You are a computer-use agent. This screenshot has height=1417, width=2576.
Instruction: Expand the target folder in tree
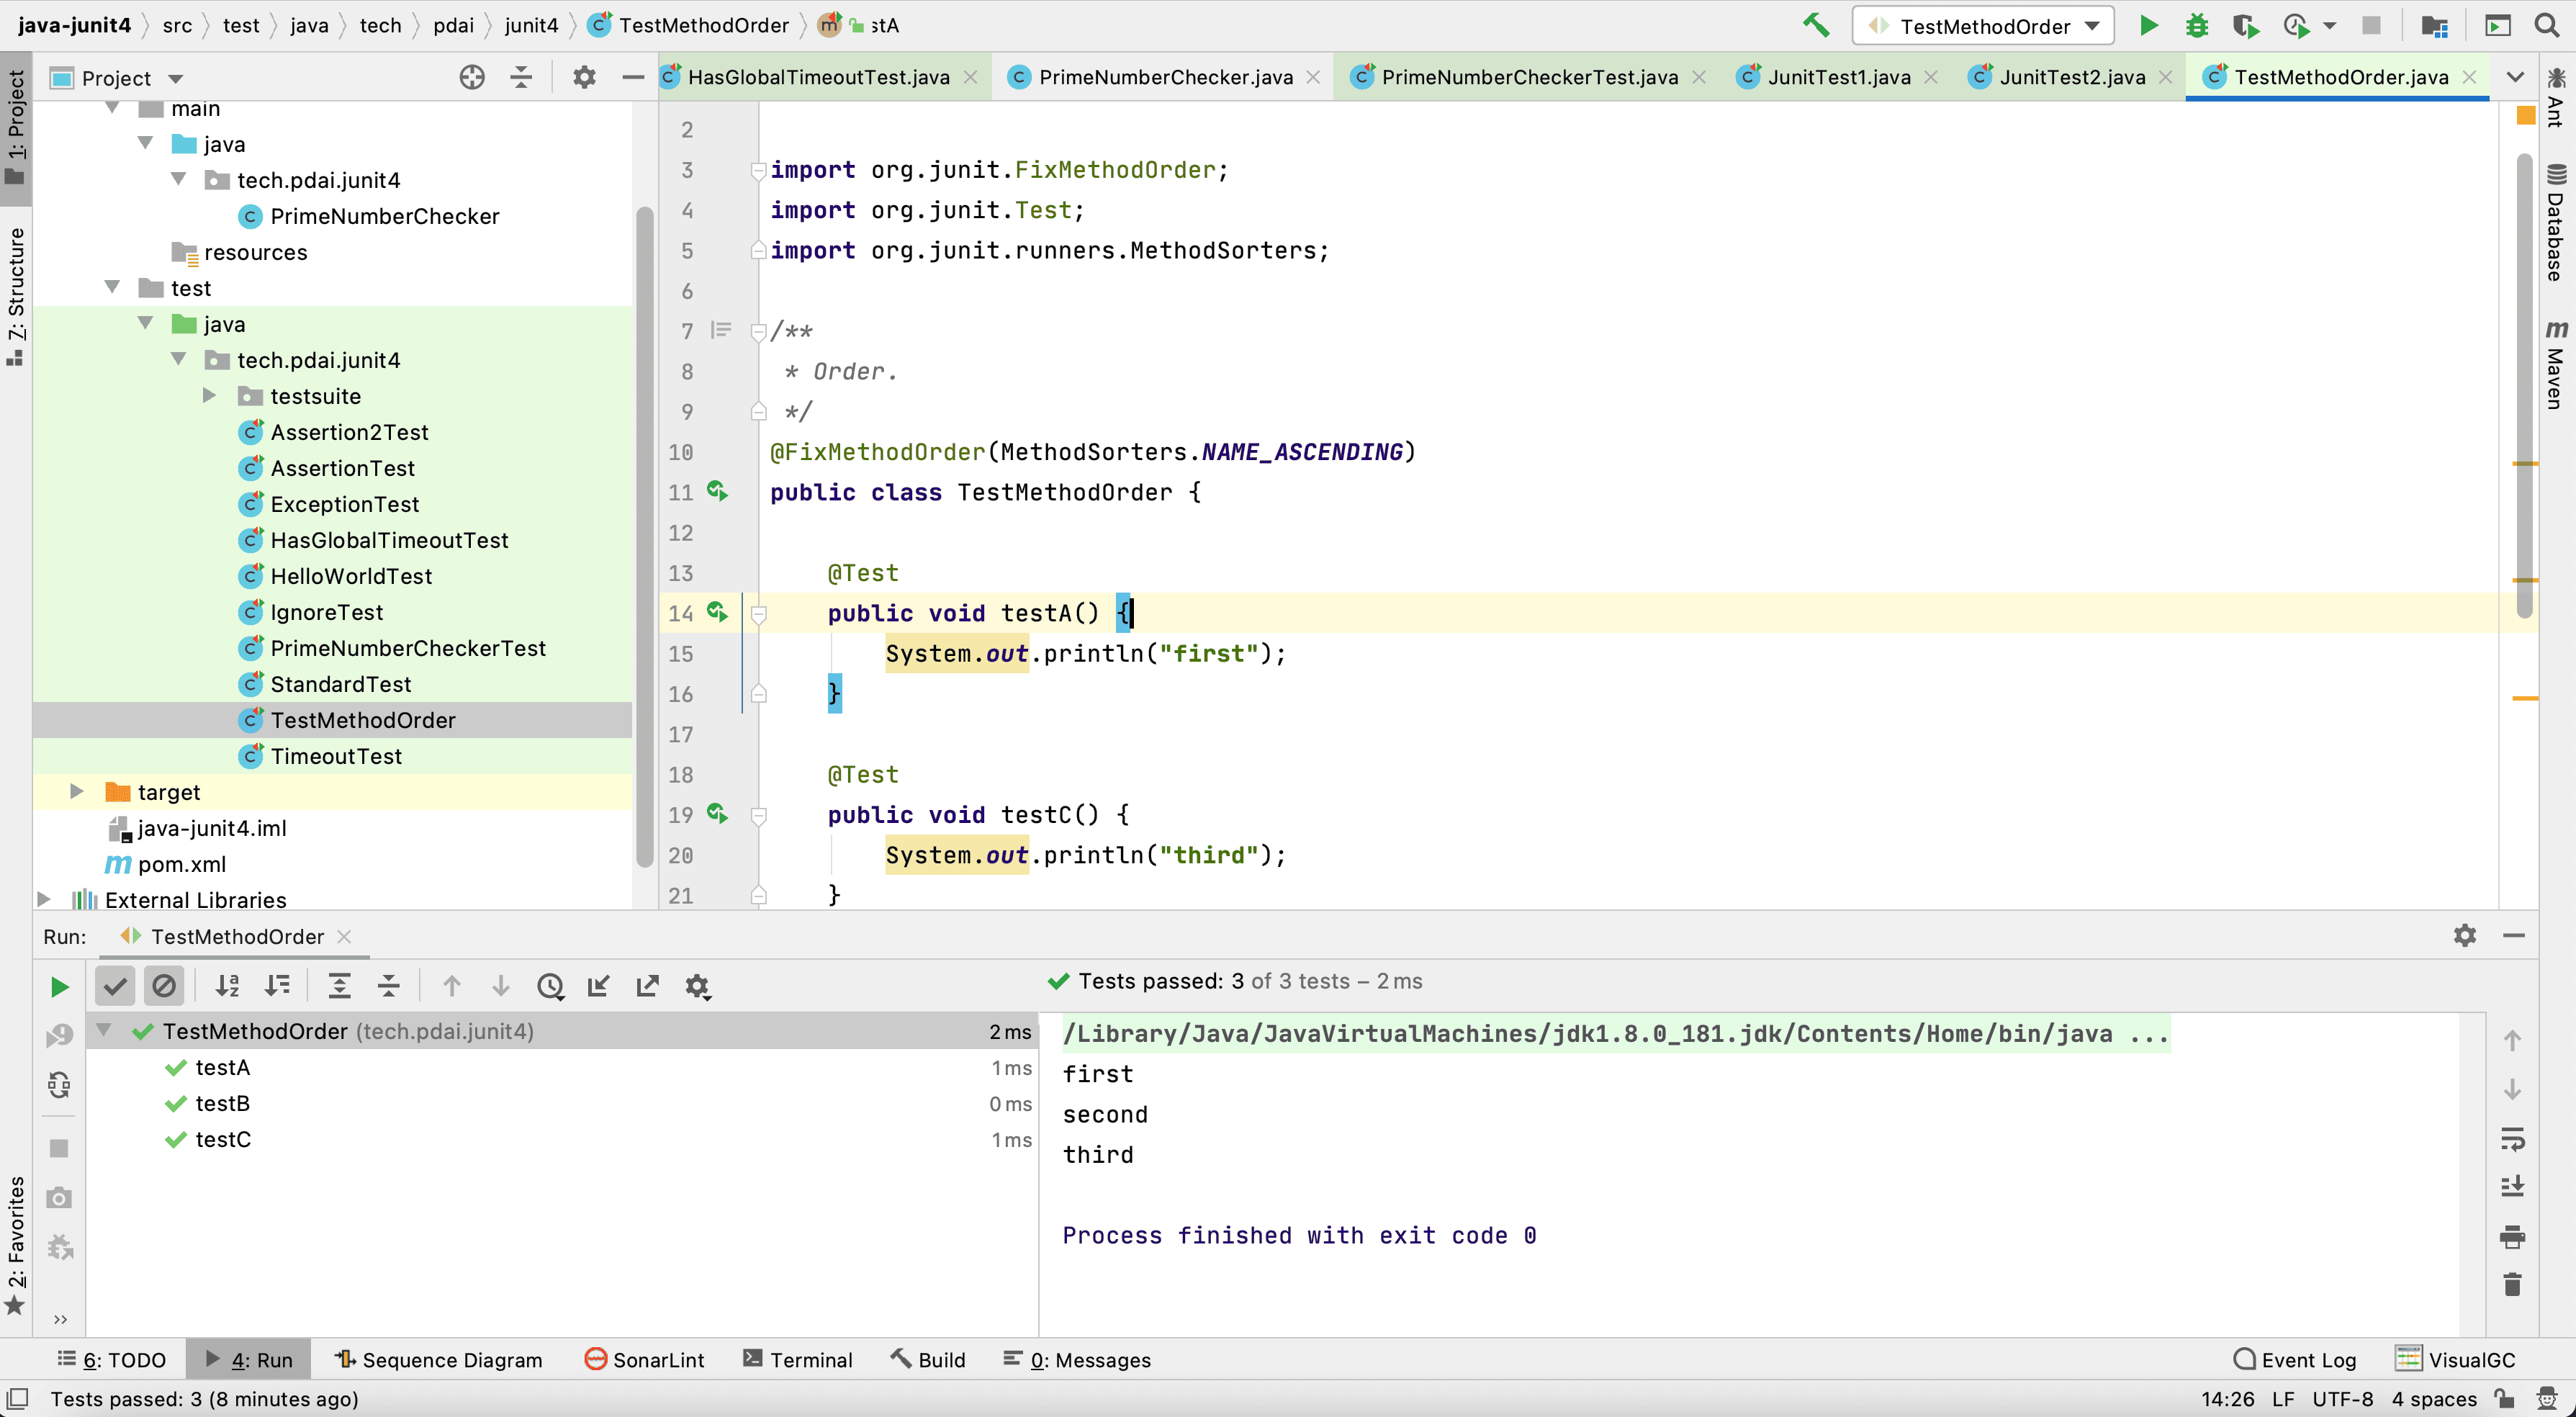(x=77, y=791)
